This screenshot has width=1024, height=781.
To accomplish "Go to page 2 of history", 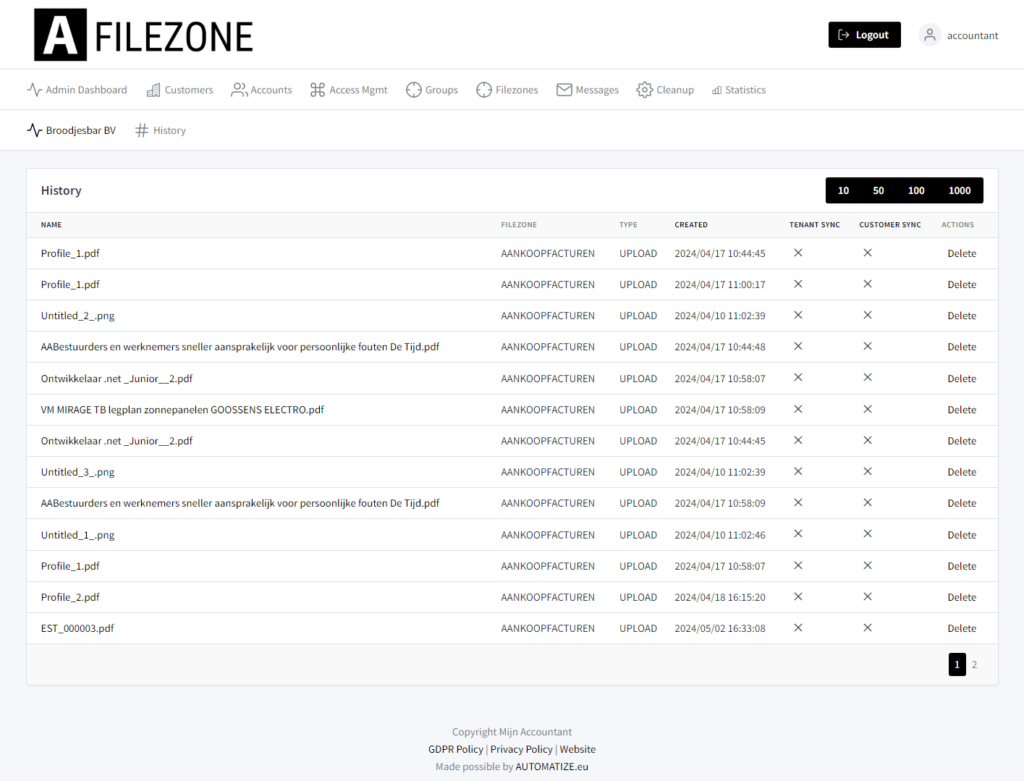I will coord(974,665).
